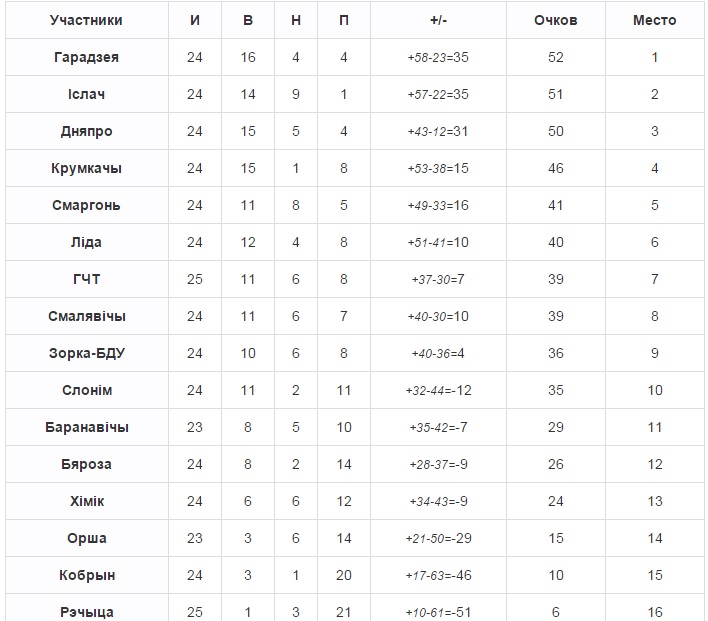Select the Іслач team name
This screenshot has height=621, width=708.
tap(86, 94)
